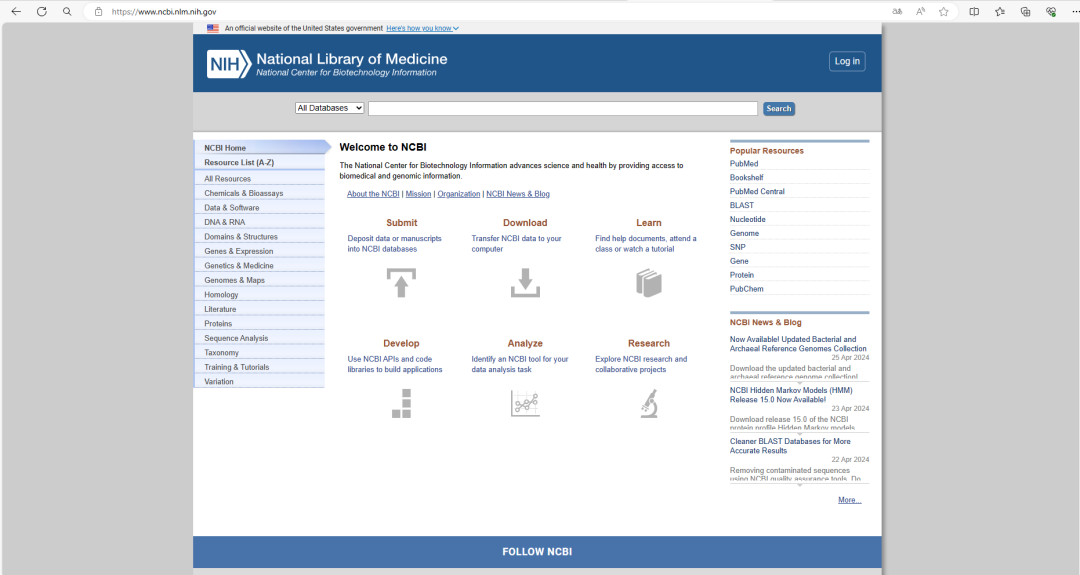The width and height of the screenshot is (1080, 575).
Task: Click the Research microscope icon
Action: pos(649,404)
